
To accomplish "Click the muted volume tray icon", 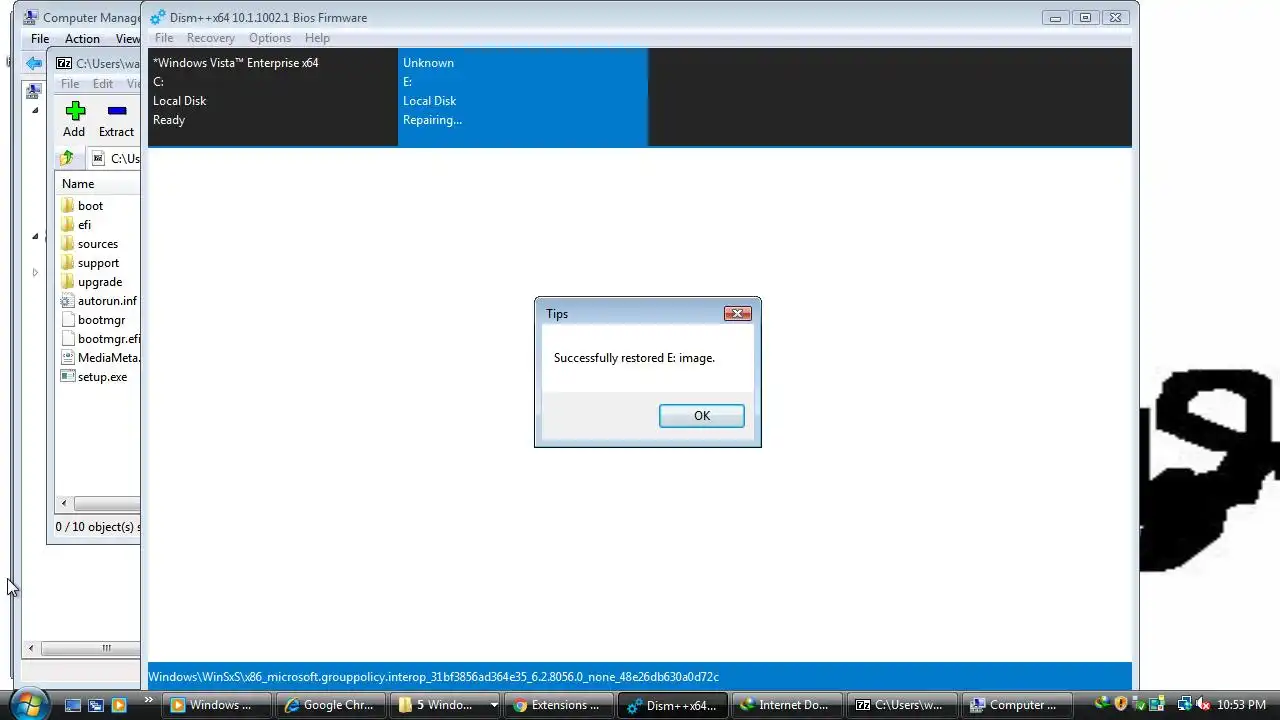I will point(1203,705).
